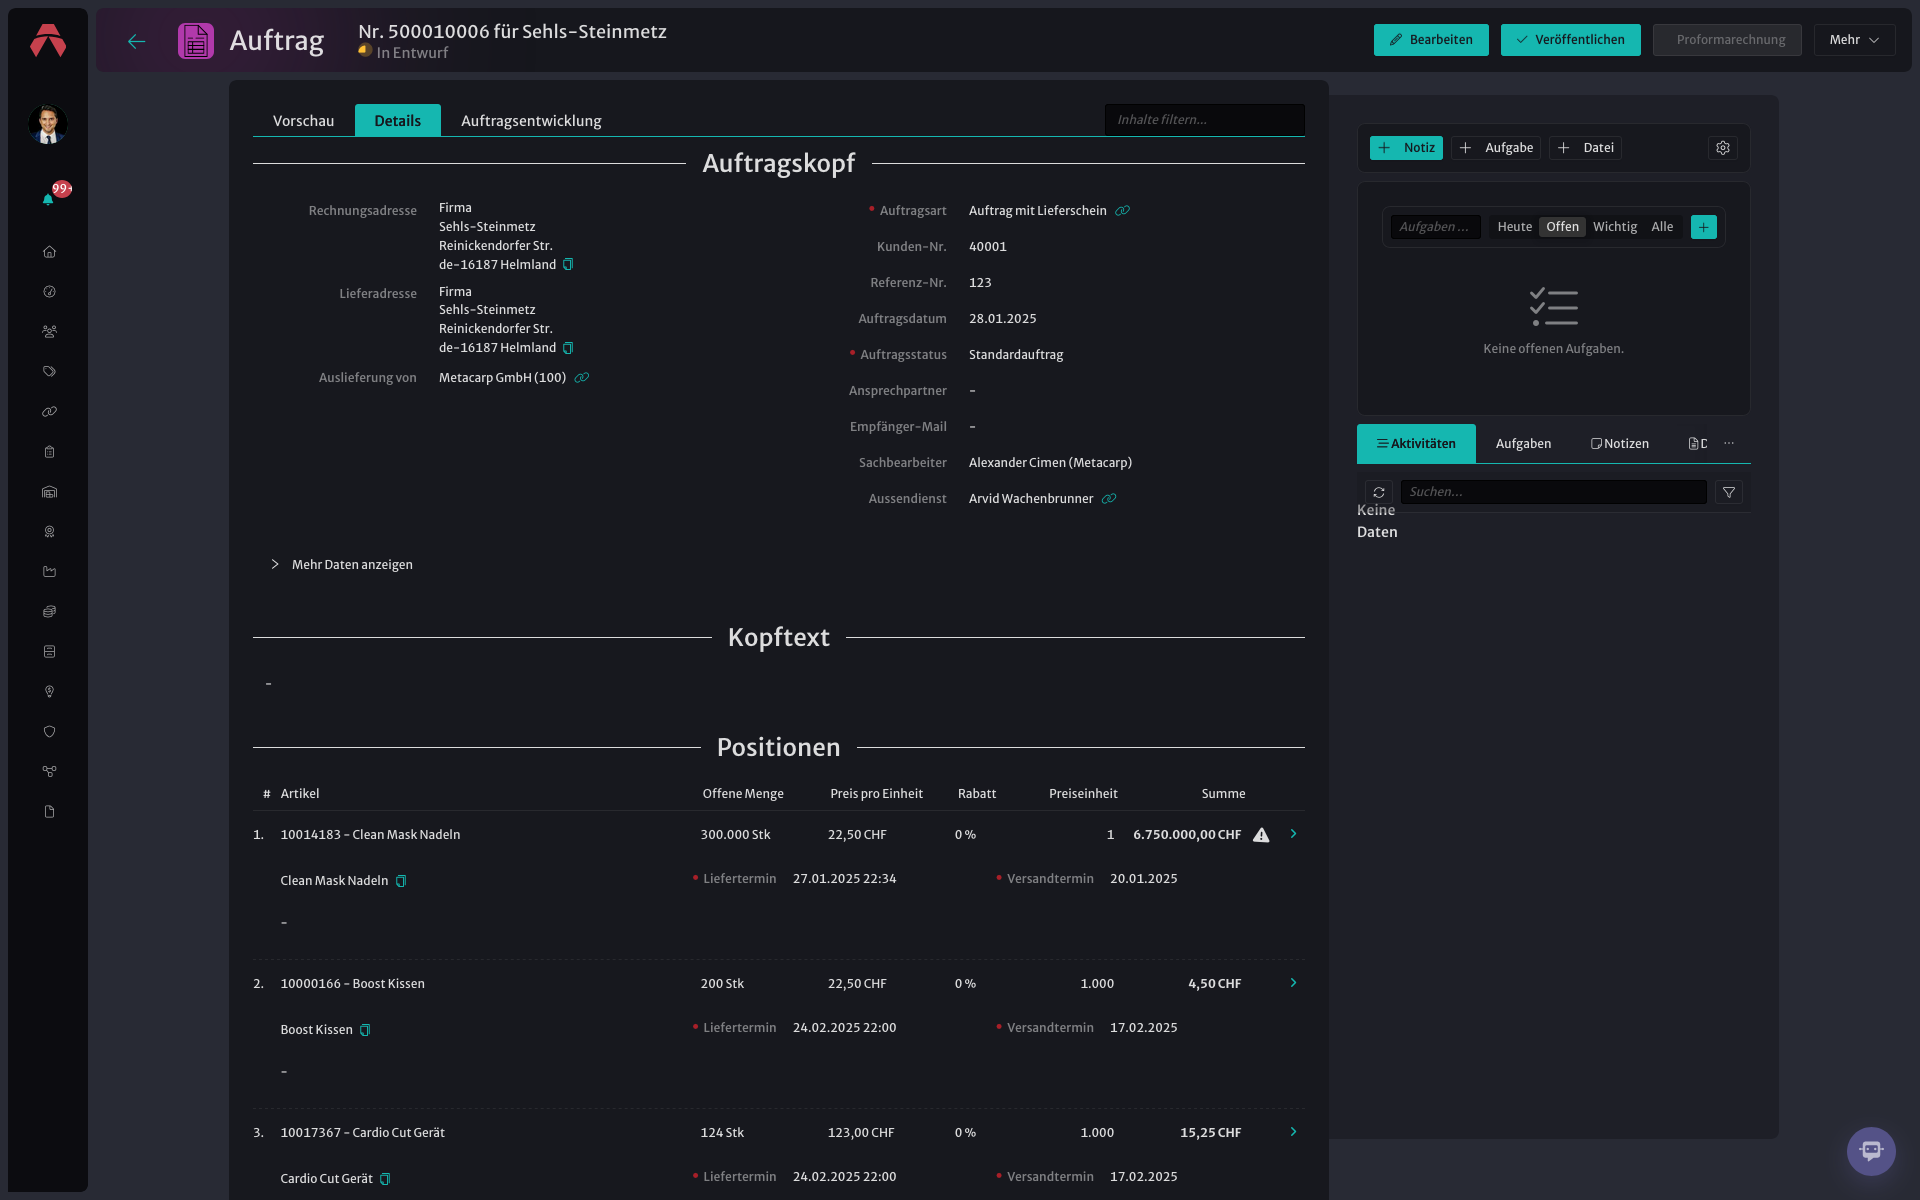
Task: Expand position 2 Boost Kissen chevron
Action: (x=1293, y=983)
